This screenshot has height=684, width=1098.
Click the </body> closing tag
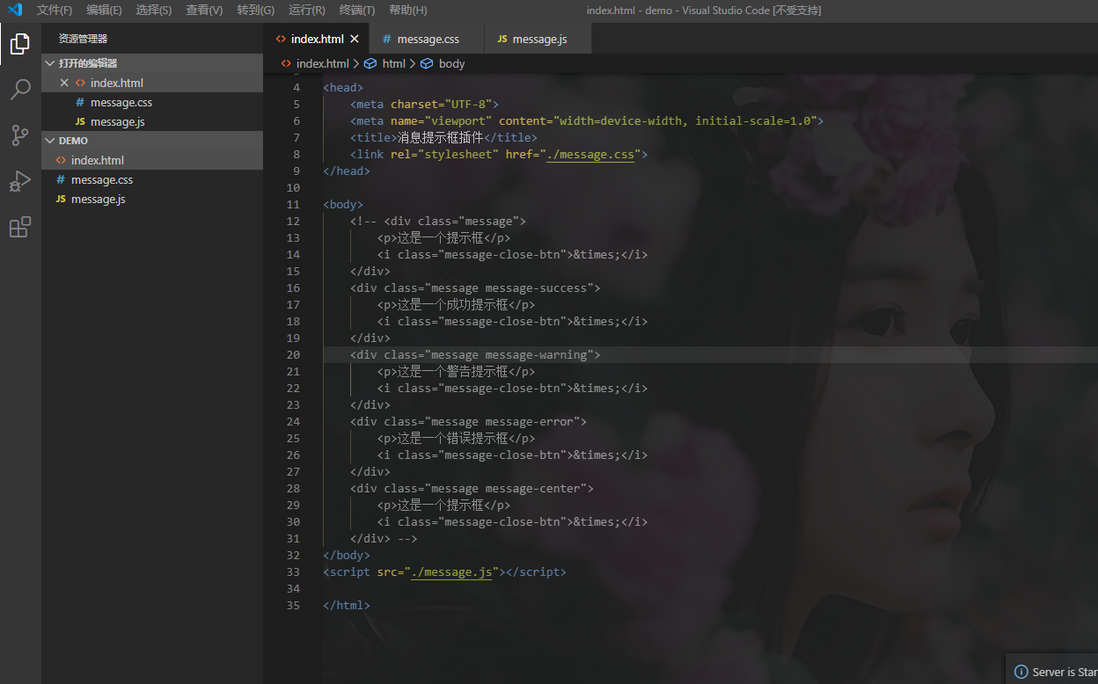click(x=346, y=555)
